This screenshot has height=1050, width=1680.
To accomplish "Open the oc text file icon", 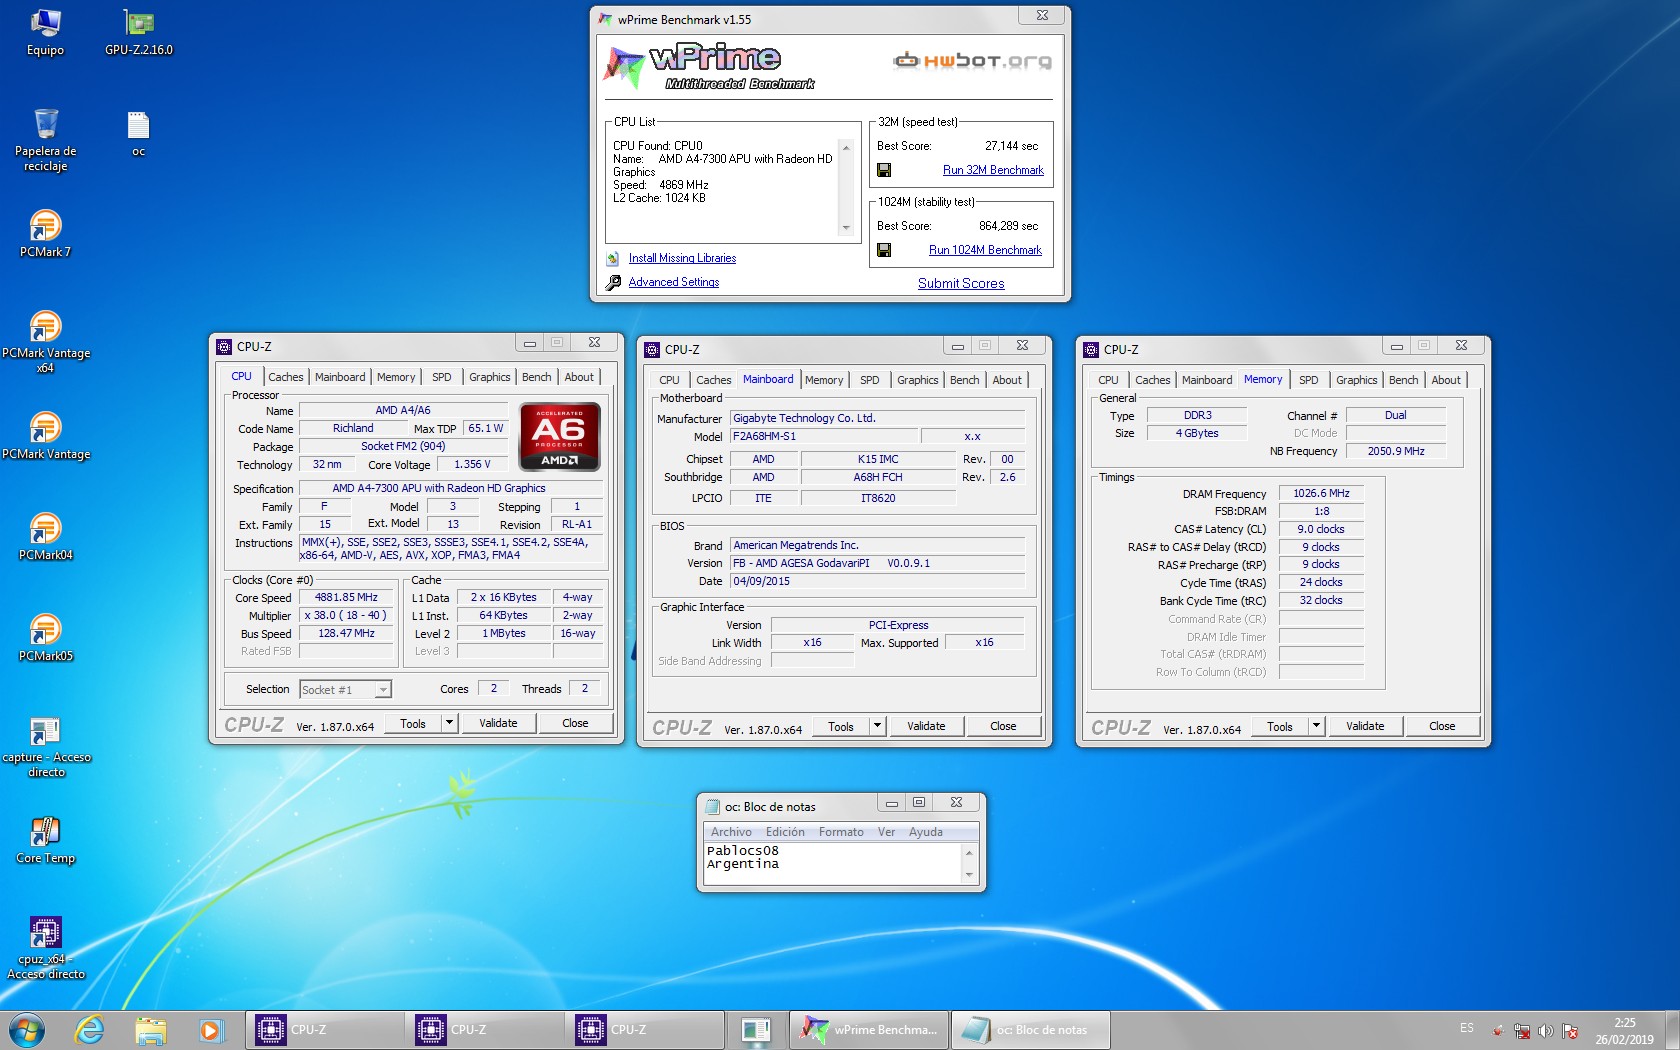I will click(x=138, y=133).
